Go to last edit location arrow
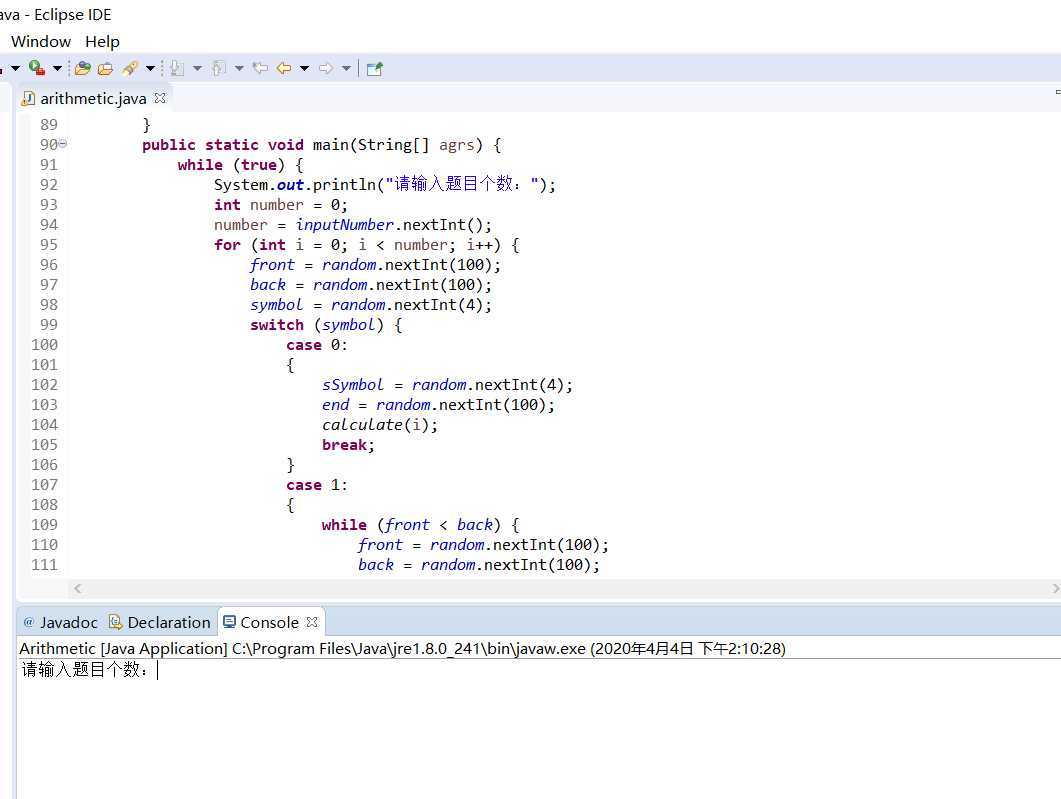Viewport: 1061px width, 799px height. [260, 68]
